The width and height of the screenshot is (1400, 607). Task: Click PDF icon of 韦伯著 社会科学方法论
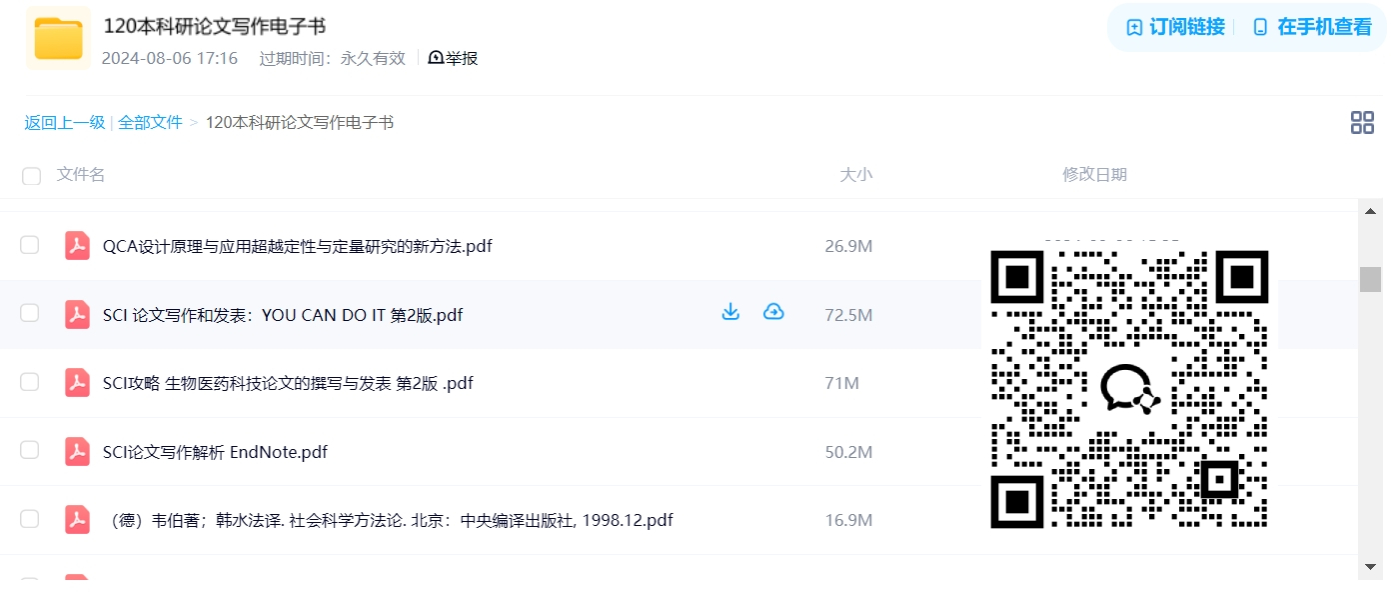77,520
